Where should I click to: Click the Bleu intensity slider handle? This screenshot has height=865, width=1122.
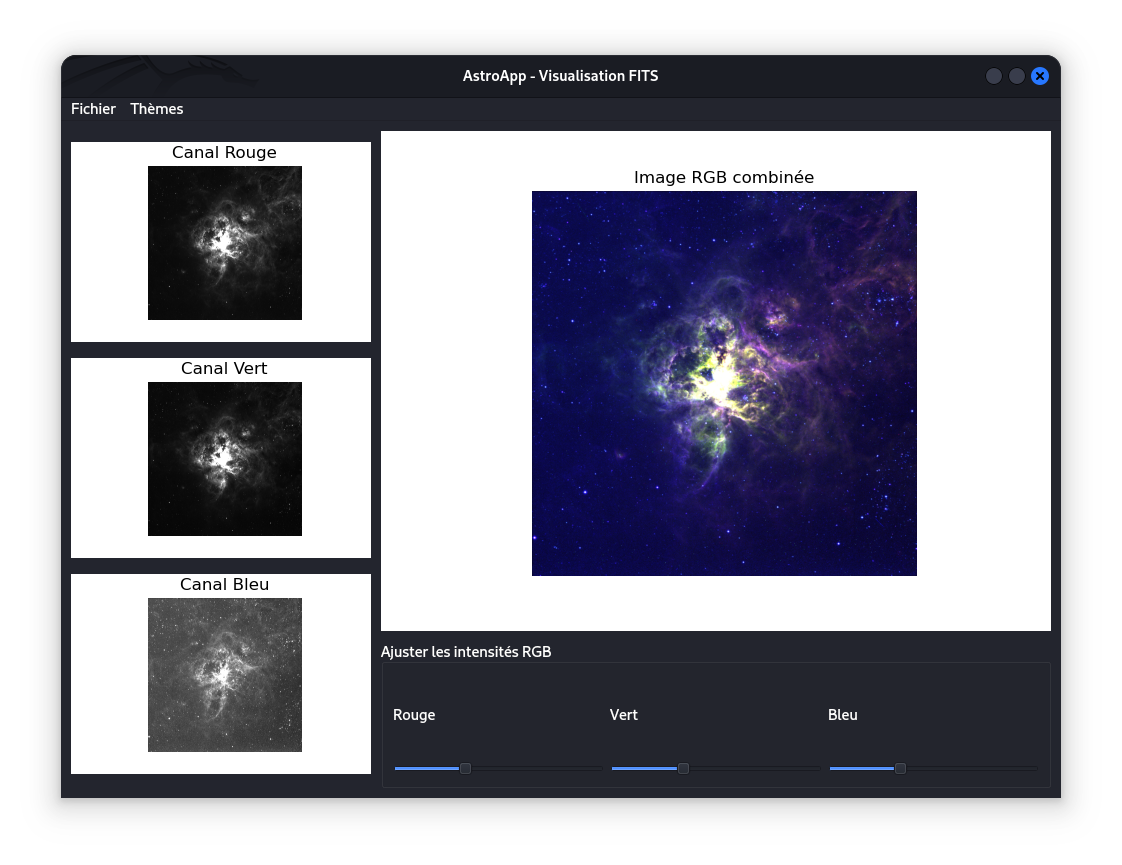coord(899,768)
